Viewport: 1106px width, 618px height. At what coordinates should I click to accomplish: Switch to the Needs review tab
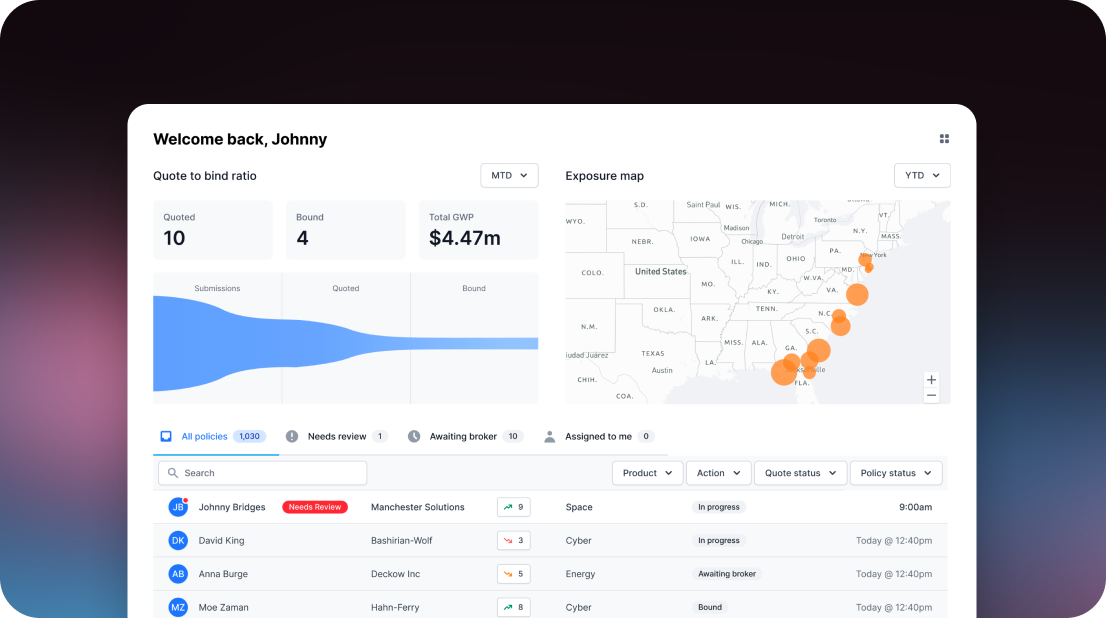click(x=337, y=436)
